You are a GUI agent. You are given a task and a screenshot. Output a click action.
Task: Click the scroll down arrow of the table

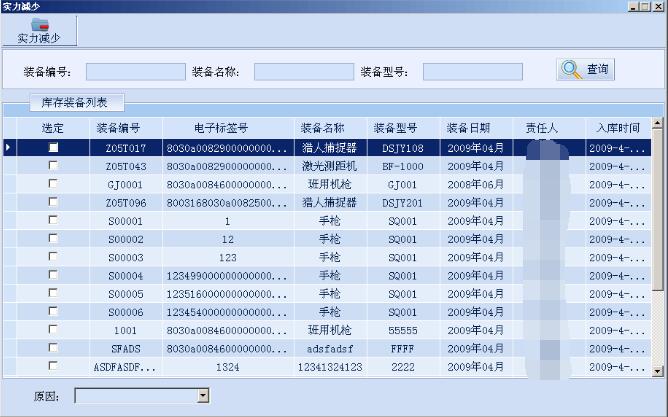point(658,371)
